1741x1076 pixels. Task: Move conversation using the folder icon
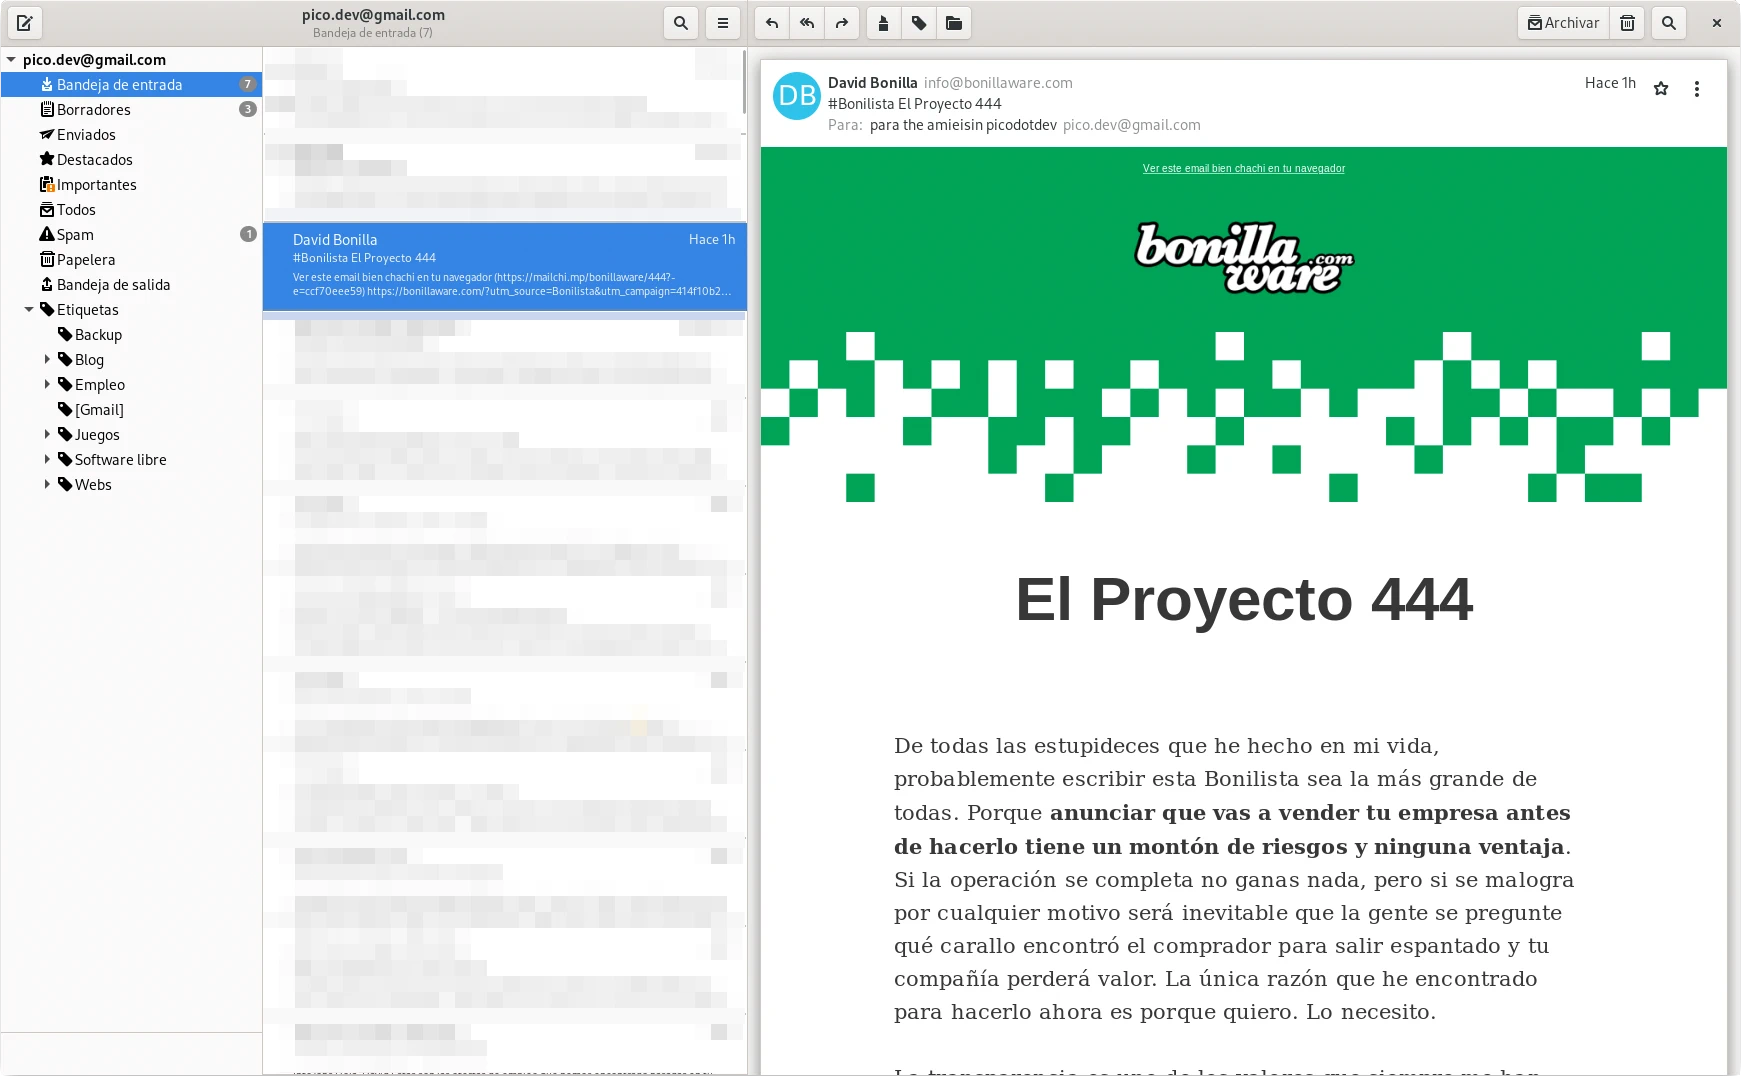tap(954, 23)
